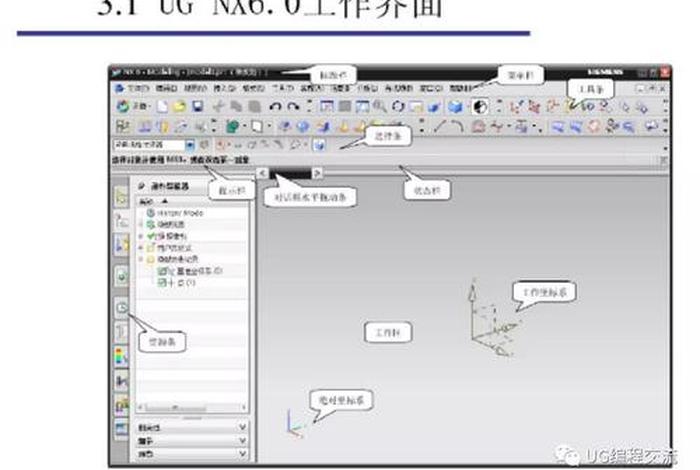Click right arrow of the dialog rail strip
Screen dimensions: 700x470
pos(317,173)
